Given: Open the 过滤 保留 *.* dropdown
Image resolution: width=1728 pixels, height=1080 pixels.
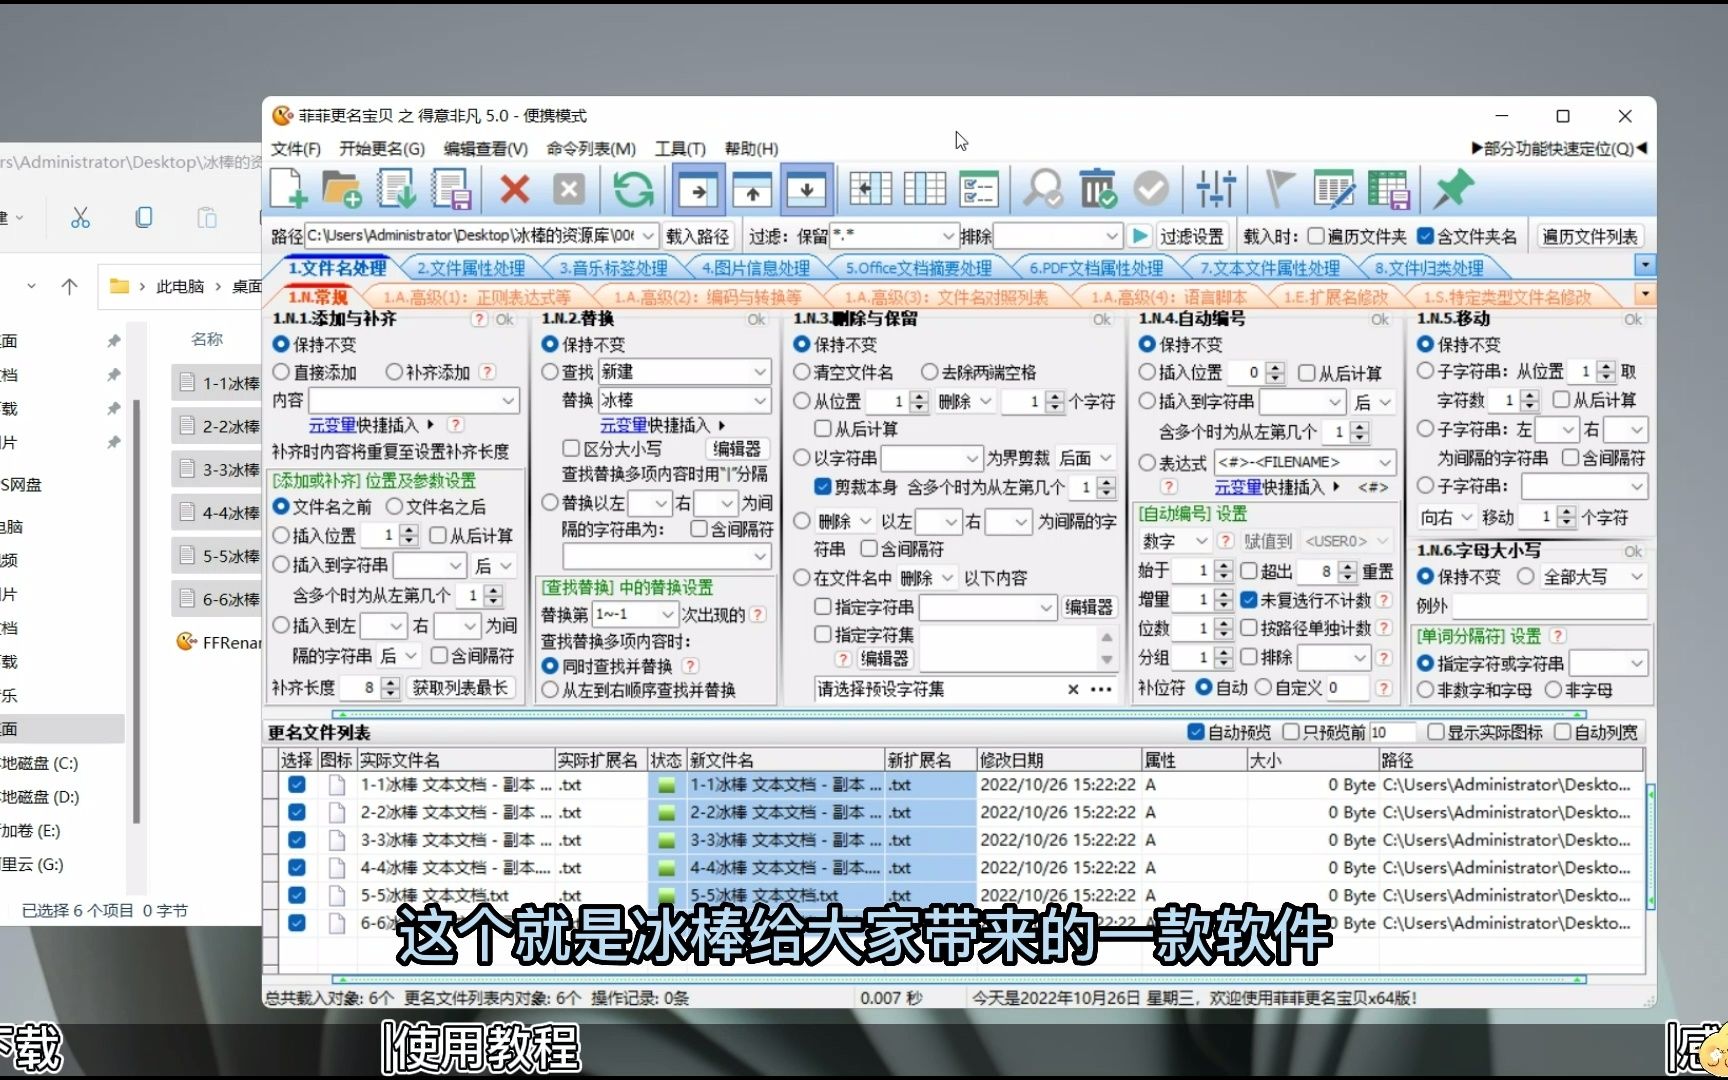Looking at the screenshot, I should [x=948, y=236].
